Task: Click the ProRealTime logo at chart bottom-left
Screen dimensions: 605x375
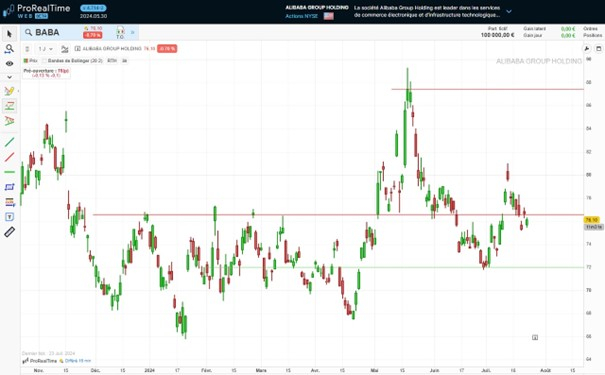Action: pos(40,361)
